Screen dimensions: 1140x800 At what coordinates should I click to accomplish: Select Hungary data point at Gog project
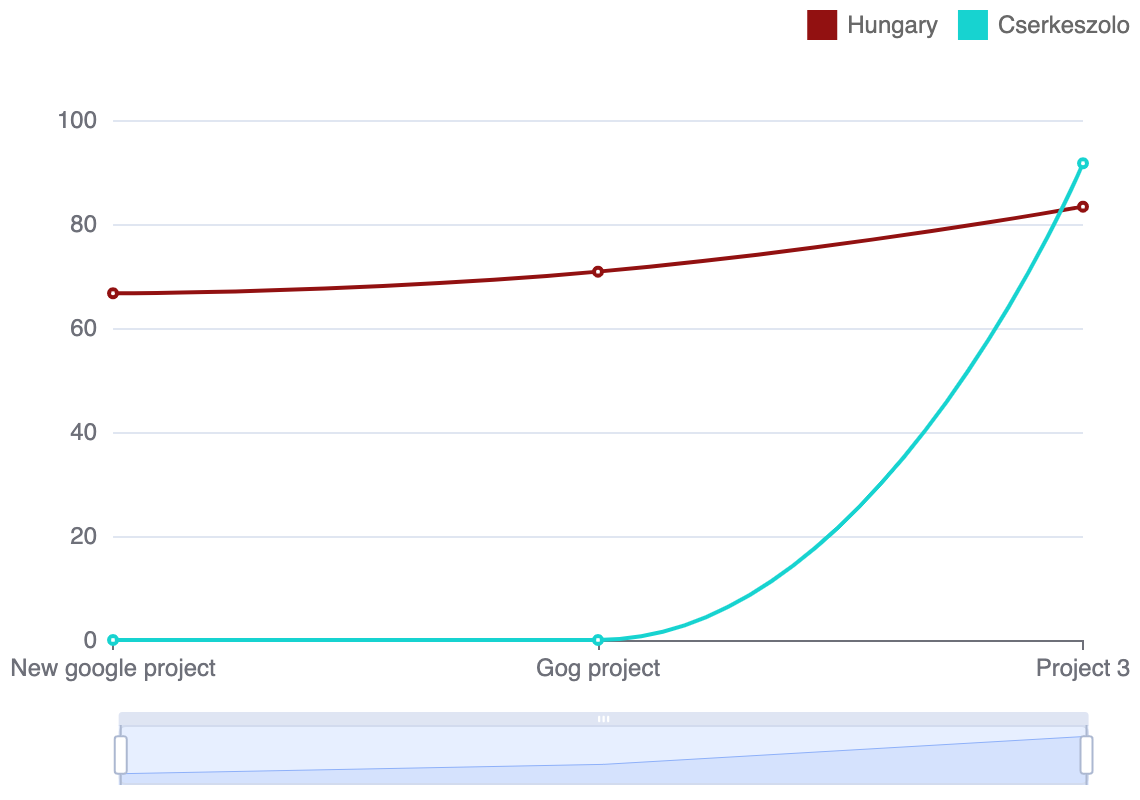[x=598, y=271]
